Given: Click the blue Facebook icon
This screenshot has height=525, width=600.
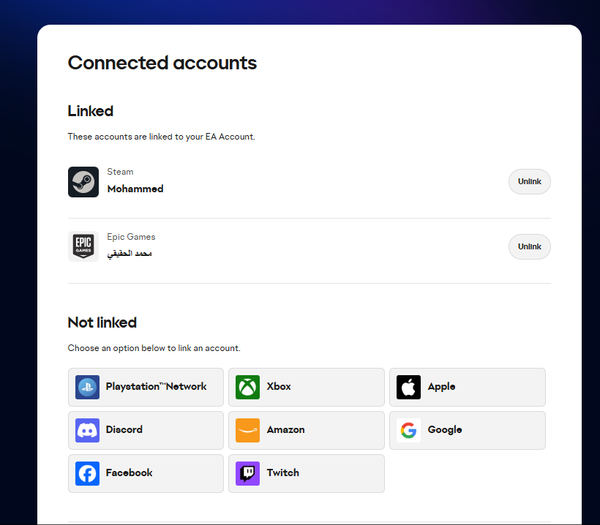Looking at the screenshot, I should click(87, 473).
